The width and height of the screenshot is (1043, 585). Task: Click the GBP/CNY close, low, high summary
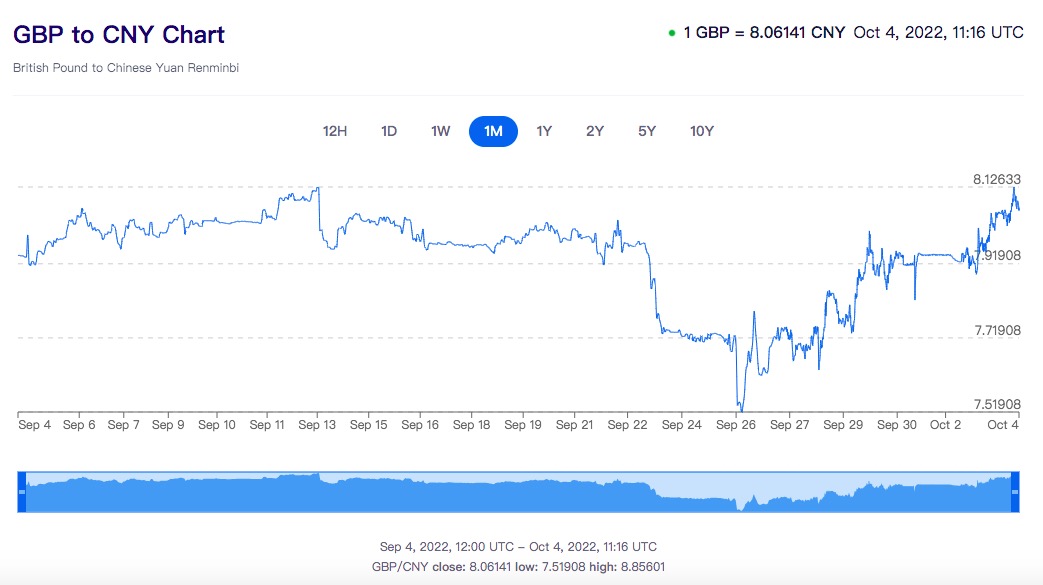coord(518,566)
